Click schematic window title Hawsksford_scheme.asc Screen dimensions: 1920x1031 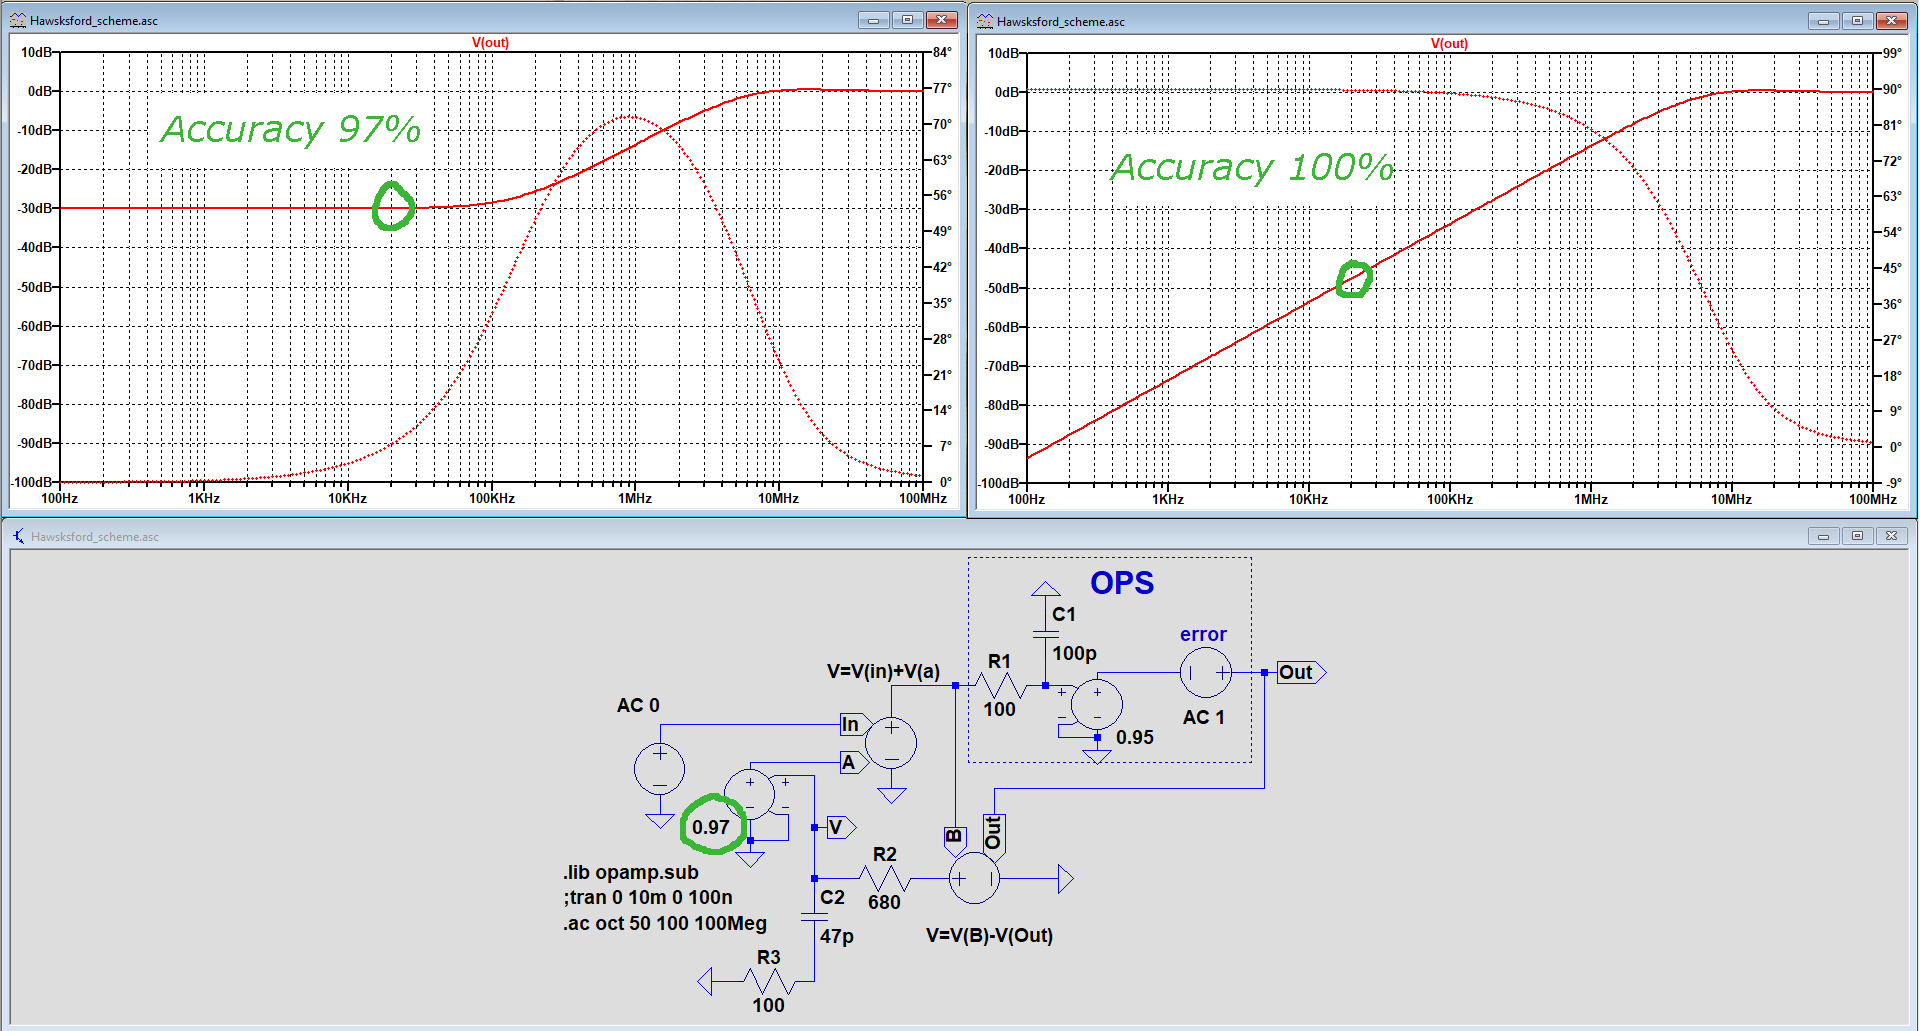(x=95, y=537)
